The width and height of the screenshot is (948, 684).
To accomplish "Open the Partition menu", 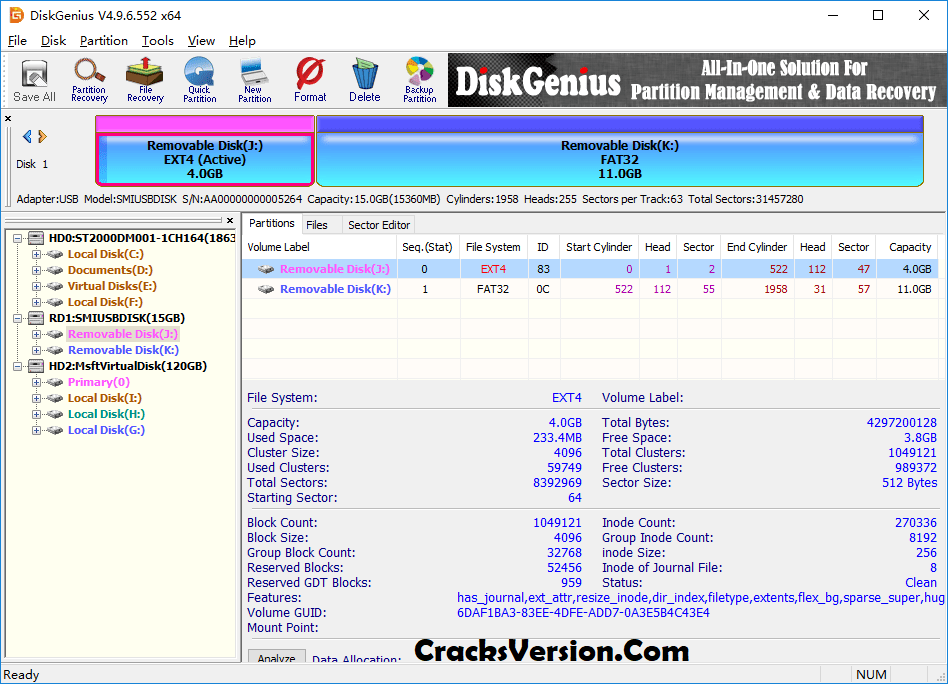I will [103, 41].
